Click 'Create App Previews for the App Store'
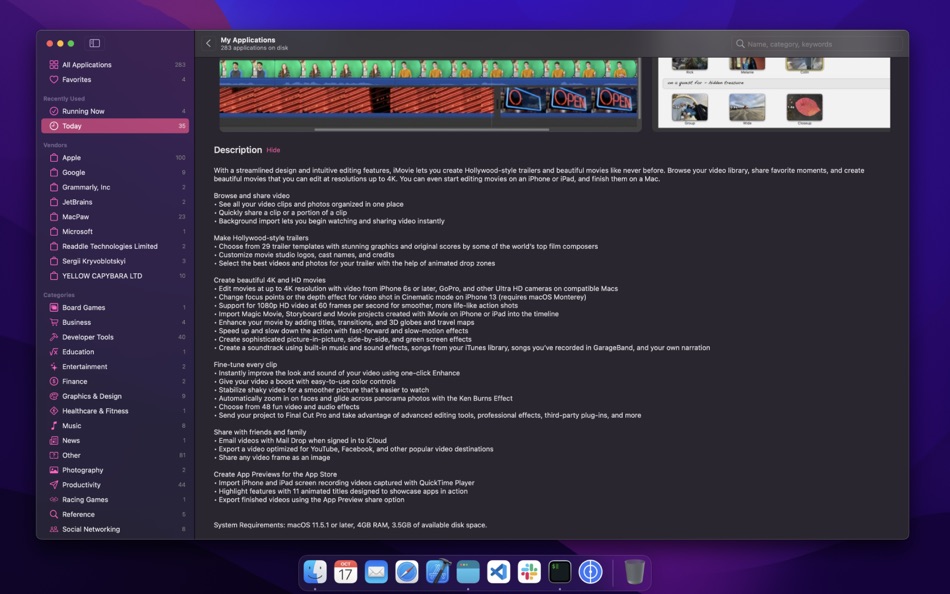The image size is (950, 594). pyautogui.click(x=275, y=474)
